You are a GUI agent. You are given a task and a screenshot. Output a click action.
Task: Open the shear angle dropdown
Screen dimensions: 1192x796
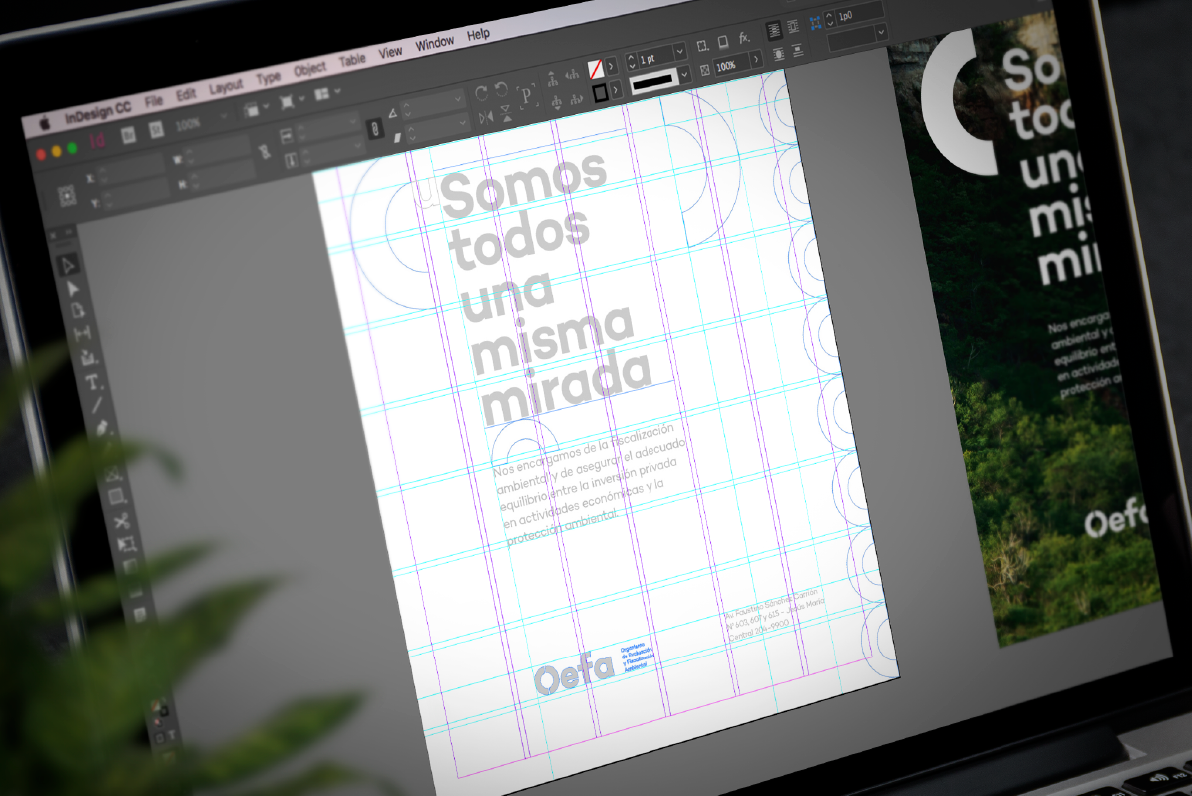click(x=462, y=122)
